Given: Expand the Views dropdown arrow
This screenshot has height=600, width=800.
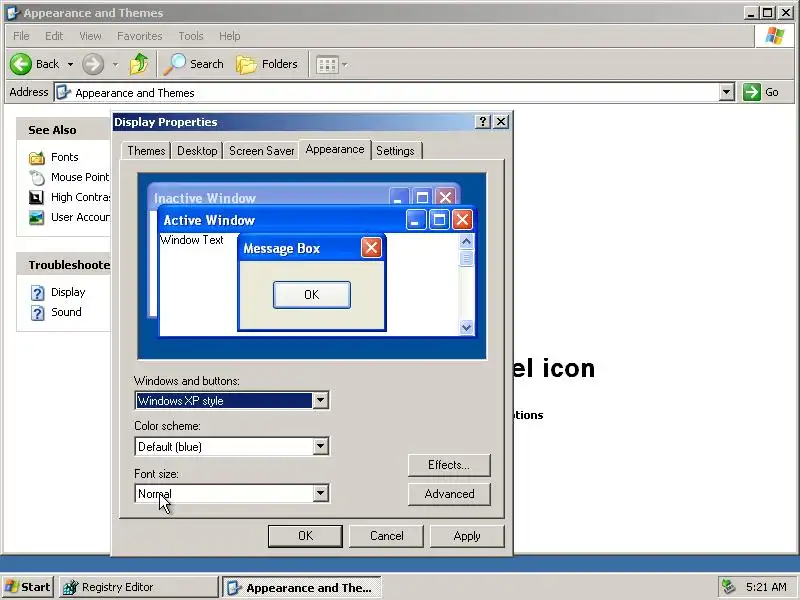Looking at the screenshot, I should point(344,65).
